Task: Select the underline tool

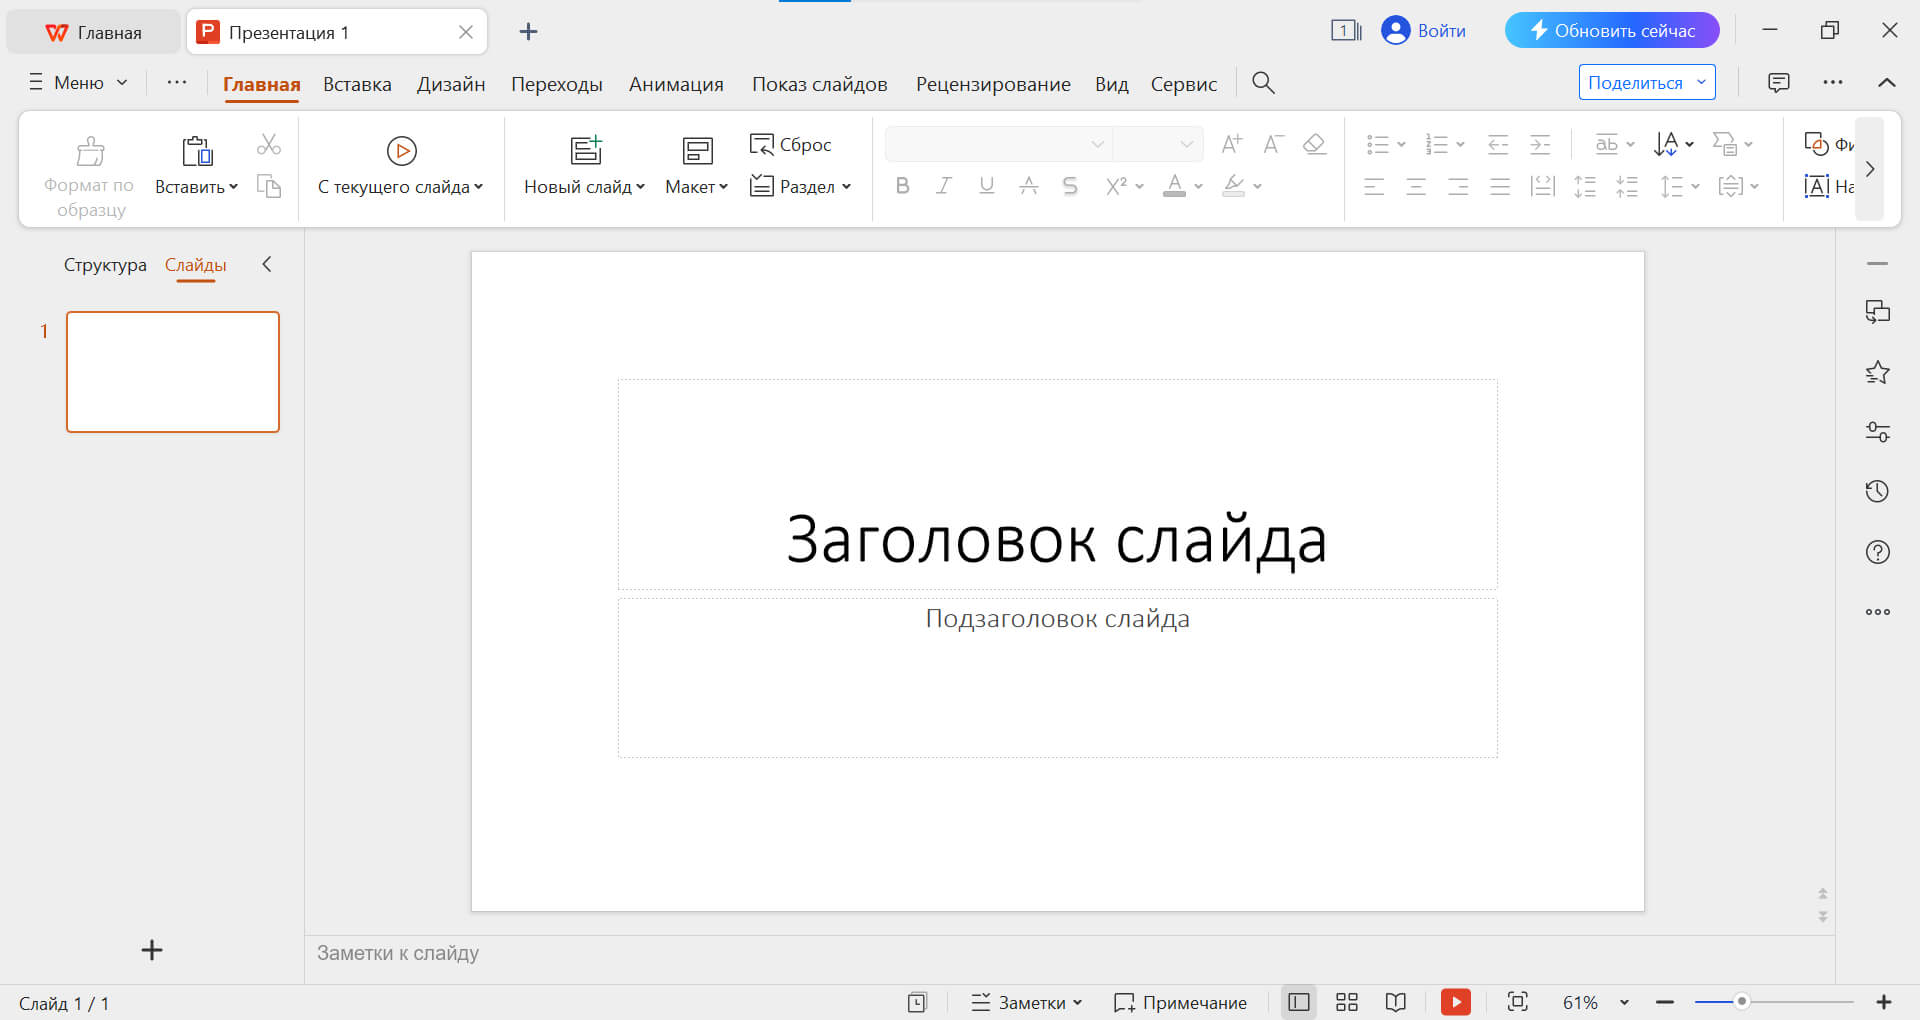Action: 986,186
